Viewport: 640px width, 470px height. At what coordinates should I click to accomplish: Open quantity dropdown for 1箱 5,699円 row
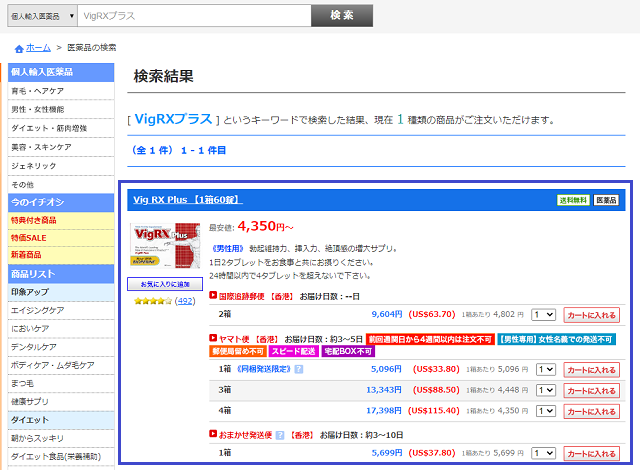[x=544, y=453]
